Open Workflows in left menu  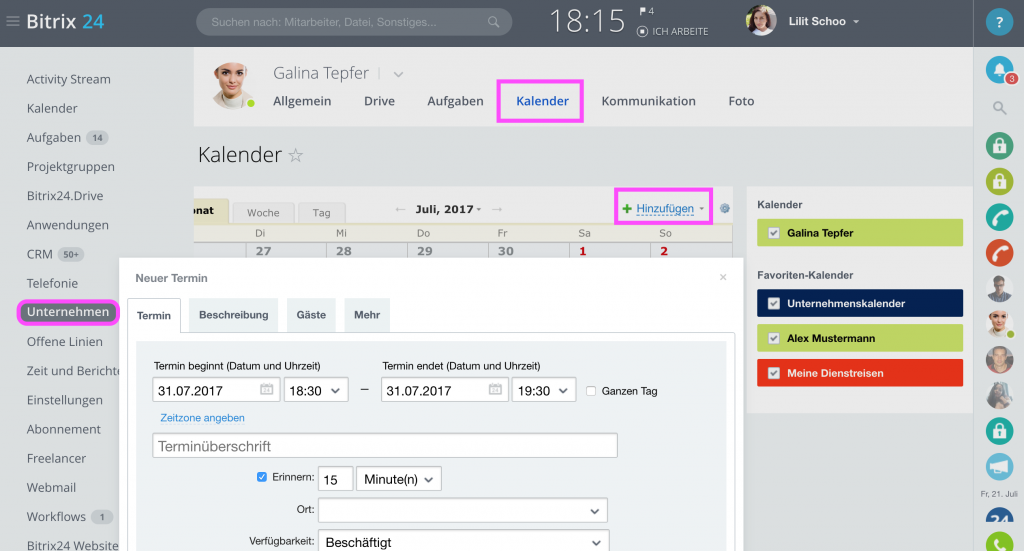click(56, 516)
